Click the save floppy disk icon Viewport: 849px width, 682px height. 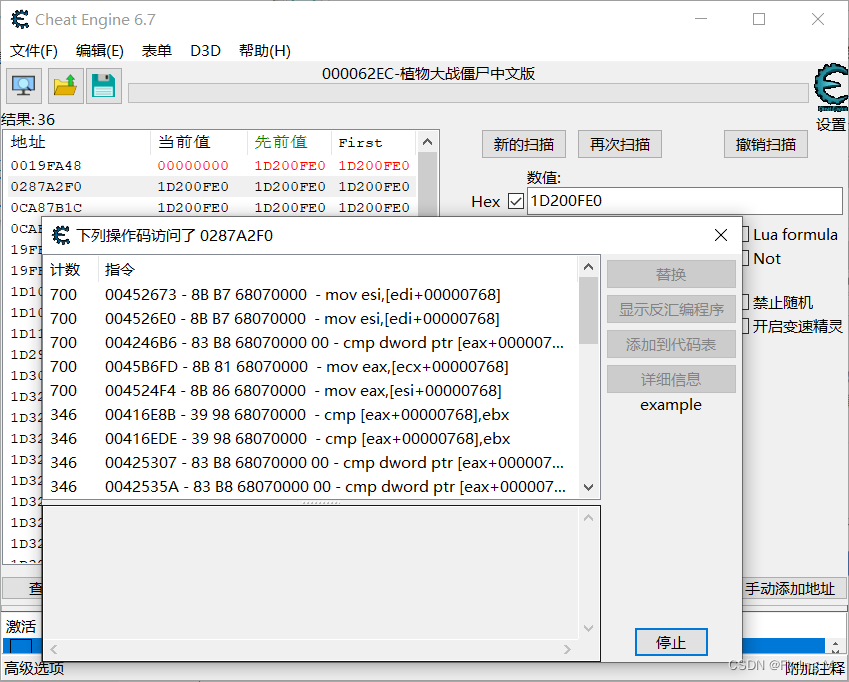103,86
